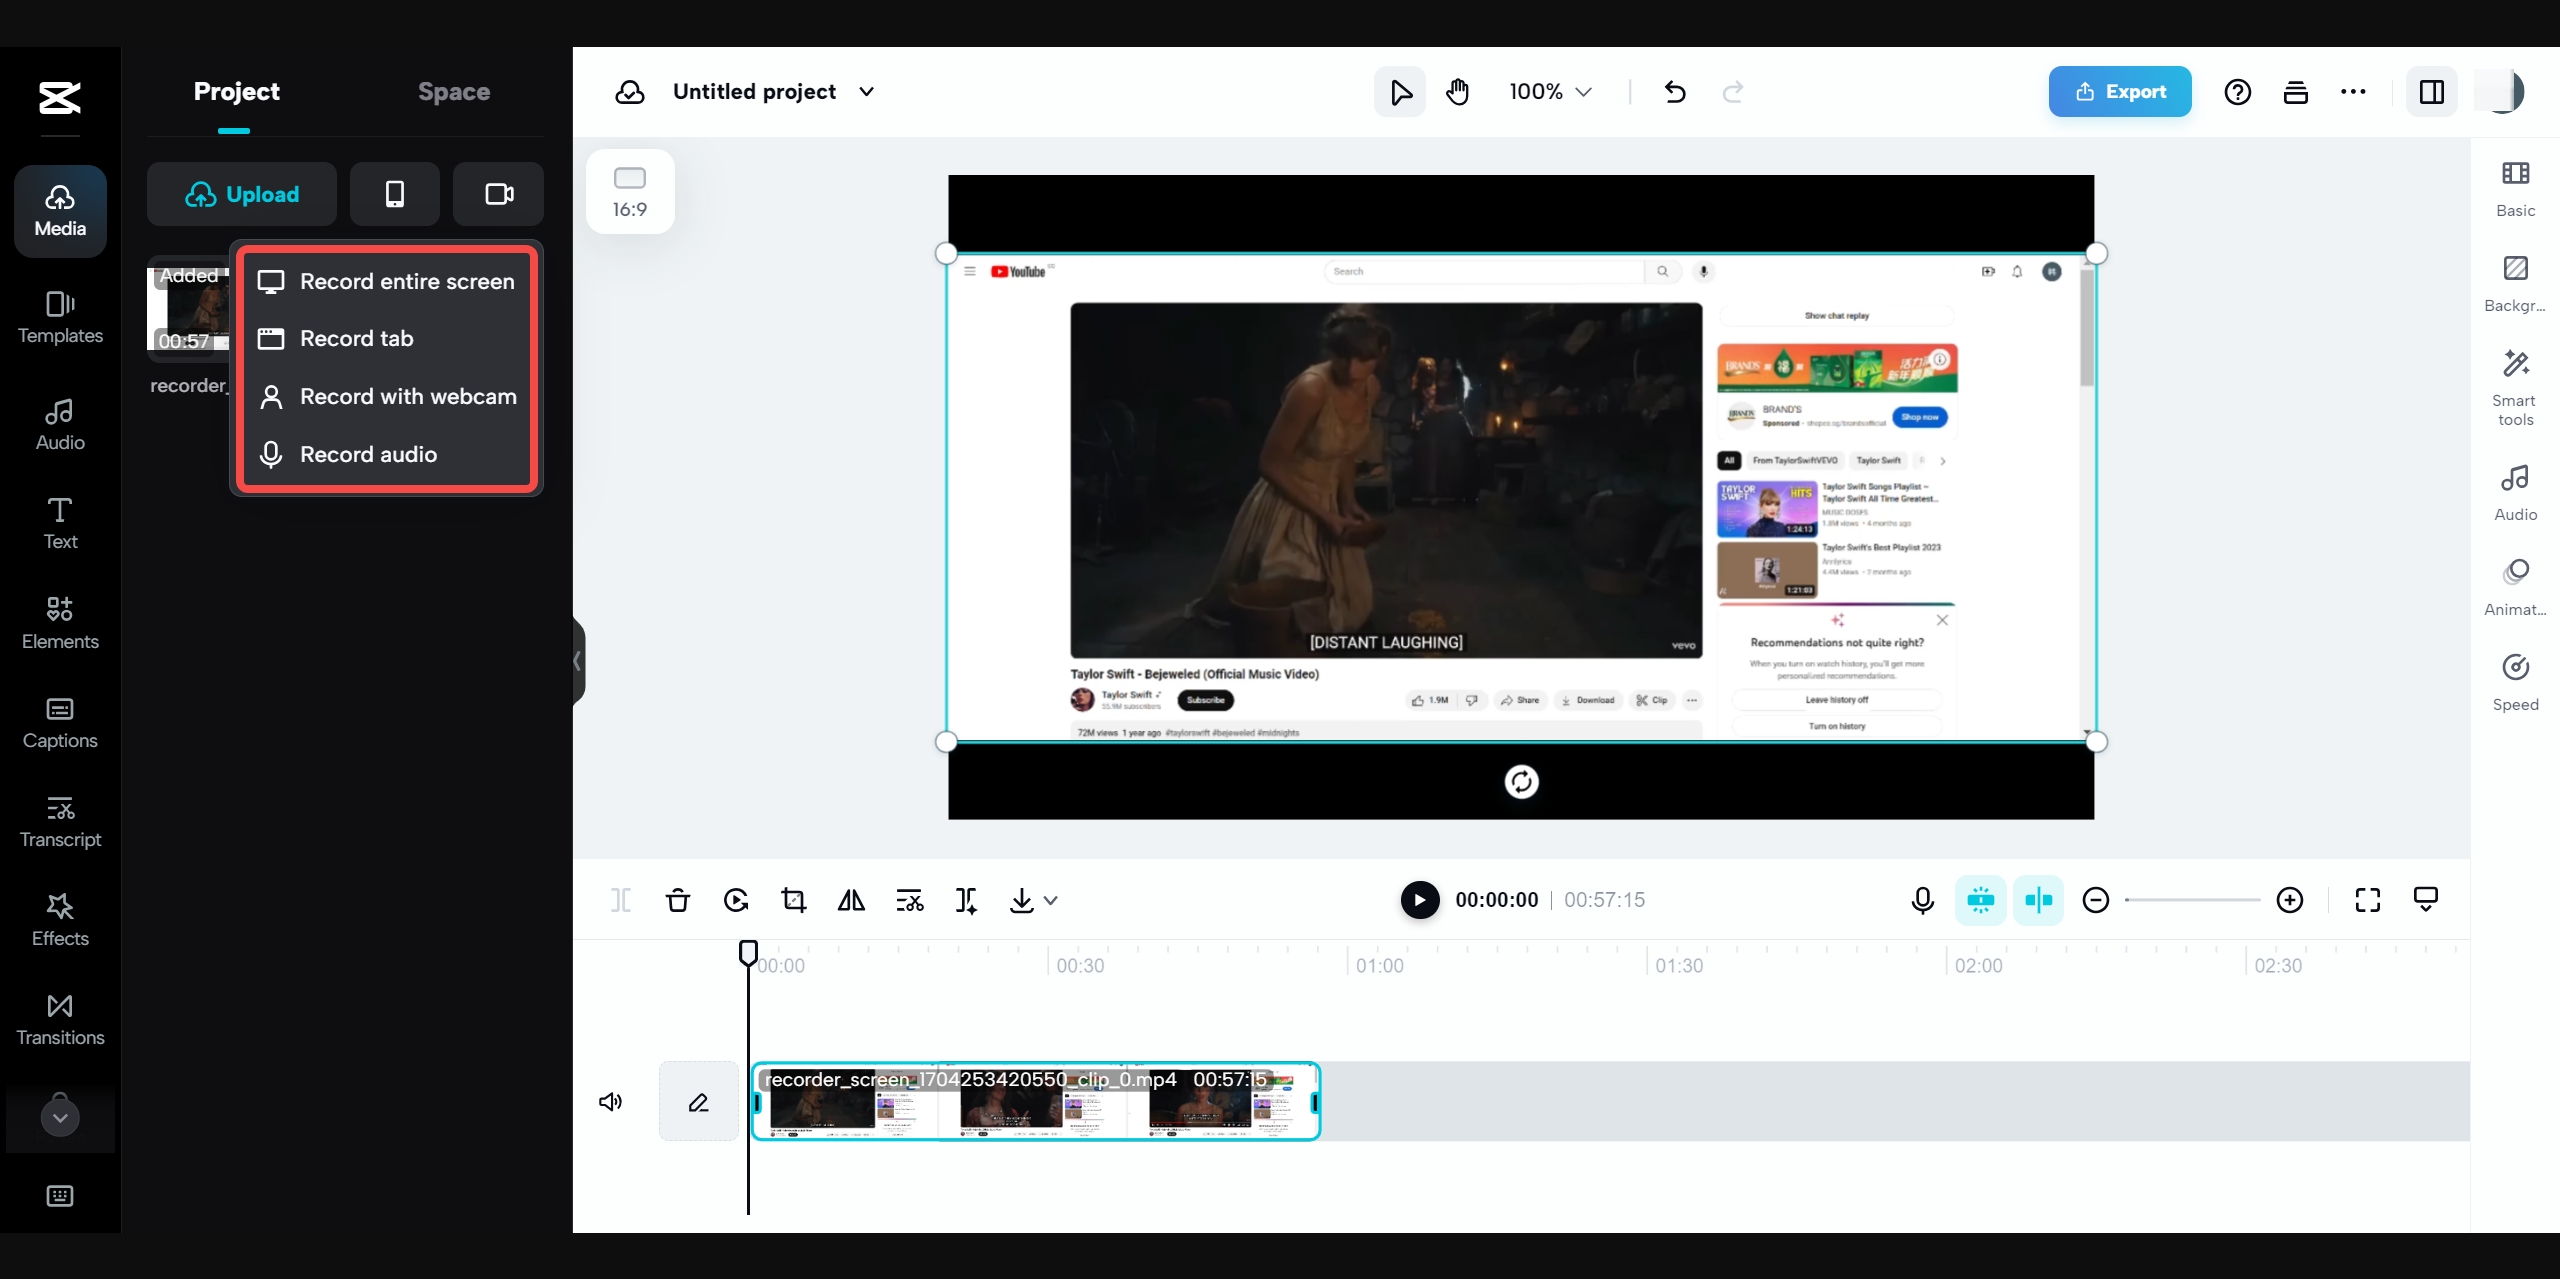
Task: Click the cloud save status icon
Action: 630,92
